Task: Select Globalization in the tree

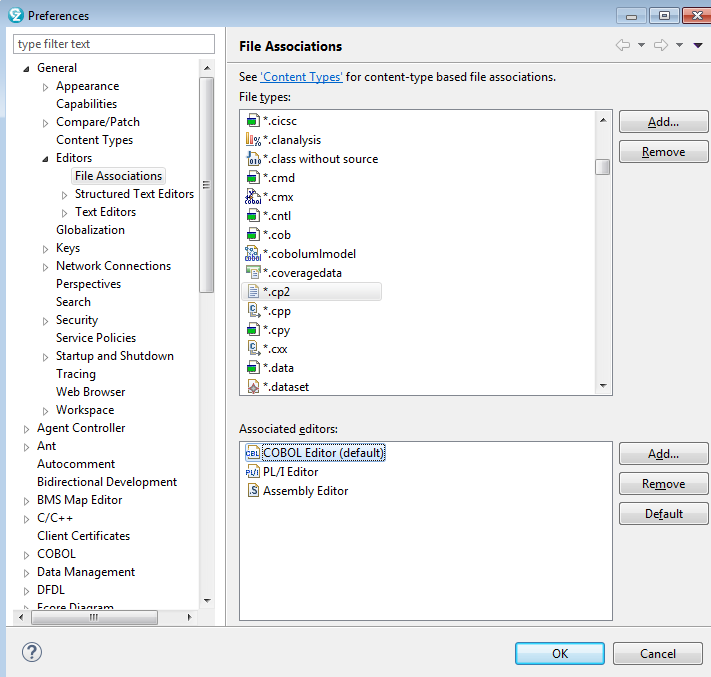Action: [x=90, y=230]
